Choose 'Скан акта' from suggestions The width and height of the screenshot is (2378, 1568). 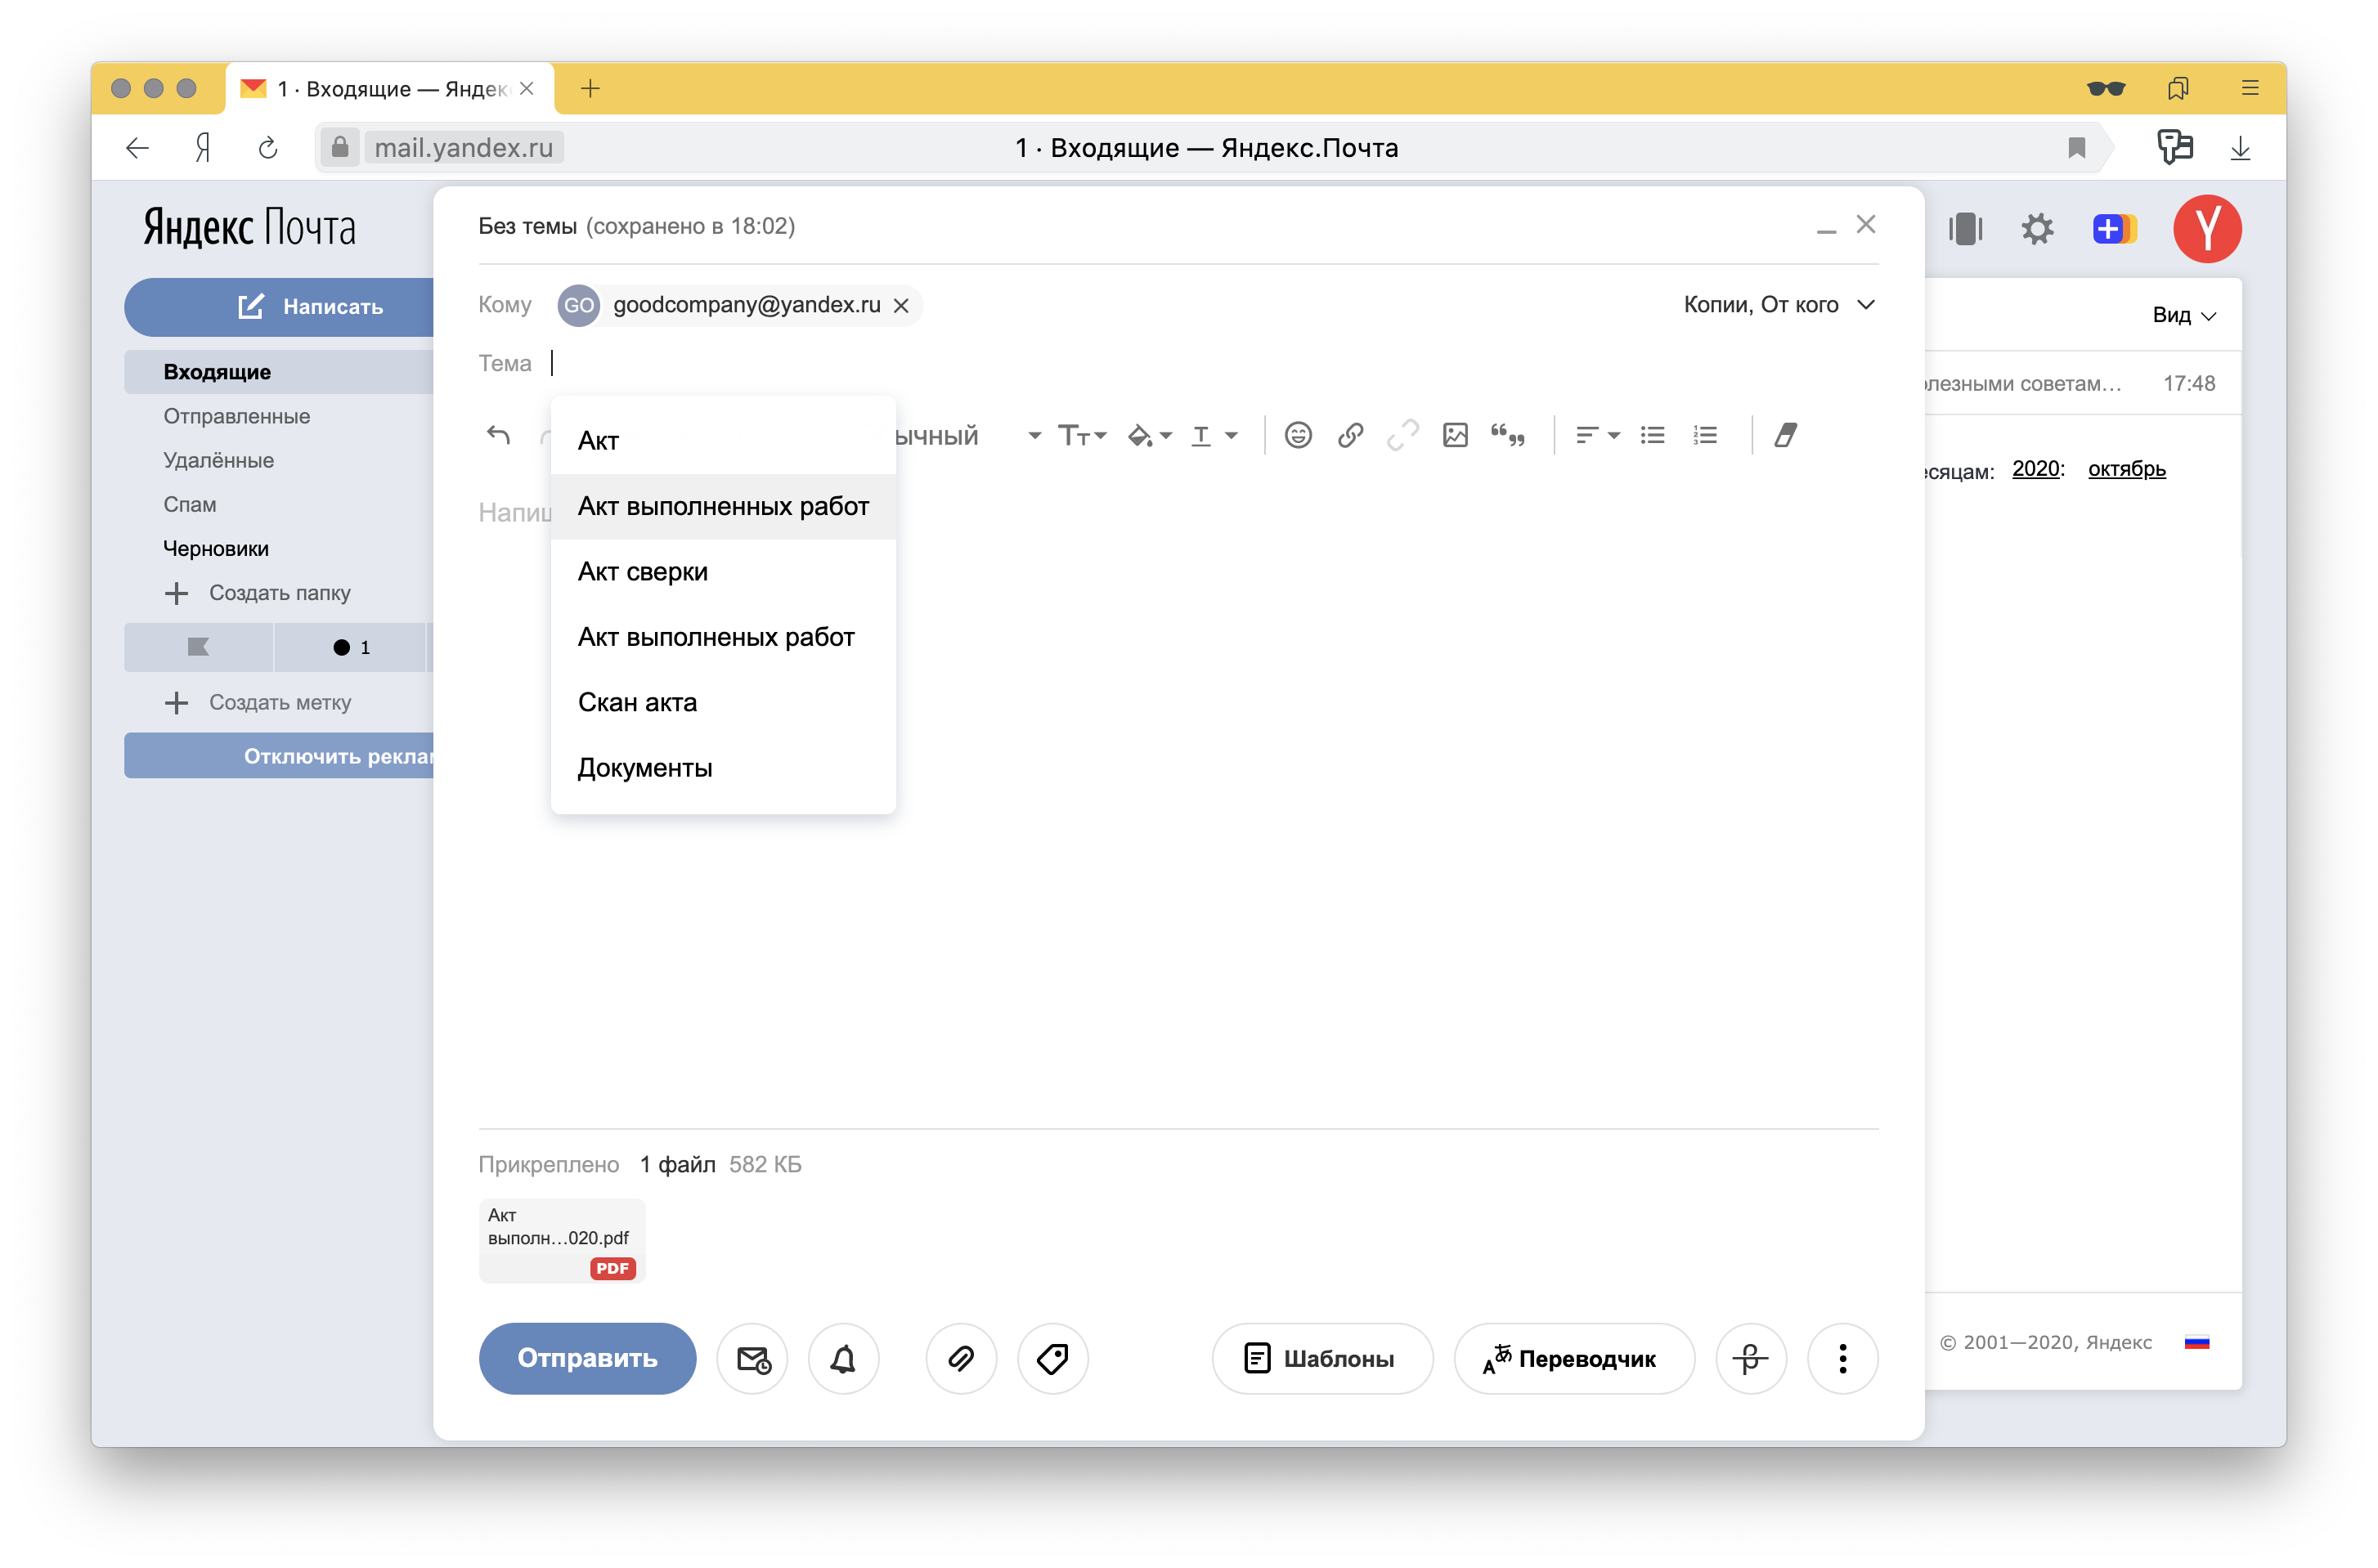[637, 703]
